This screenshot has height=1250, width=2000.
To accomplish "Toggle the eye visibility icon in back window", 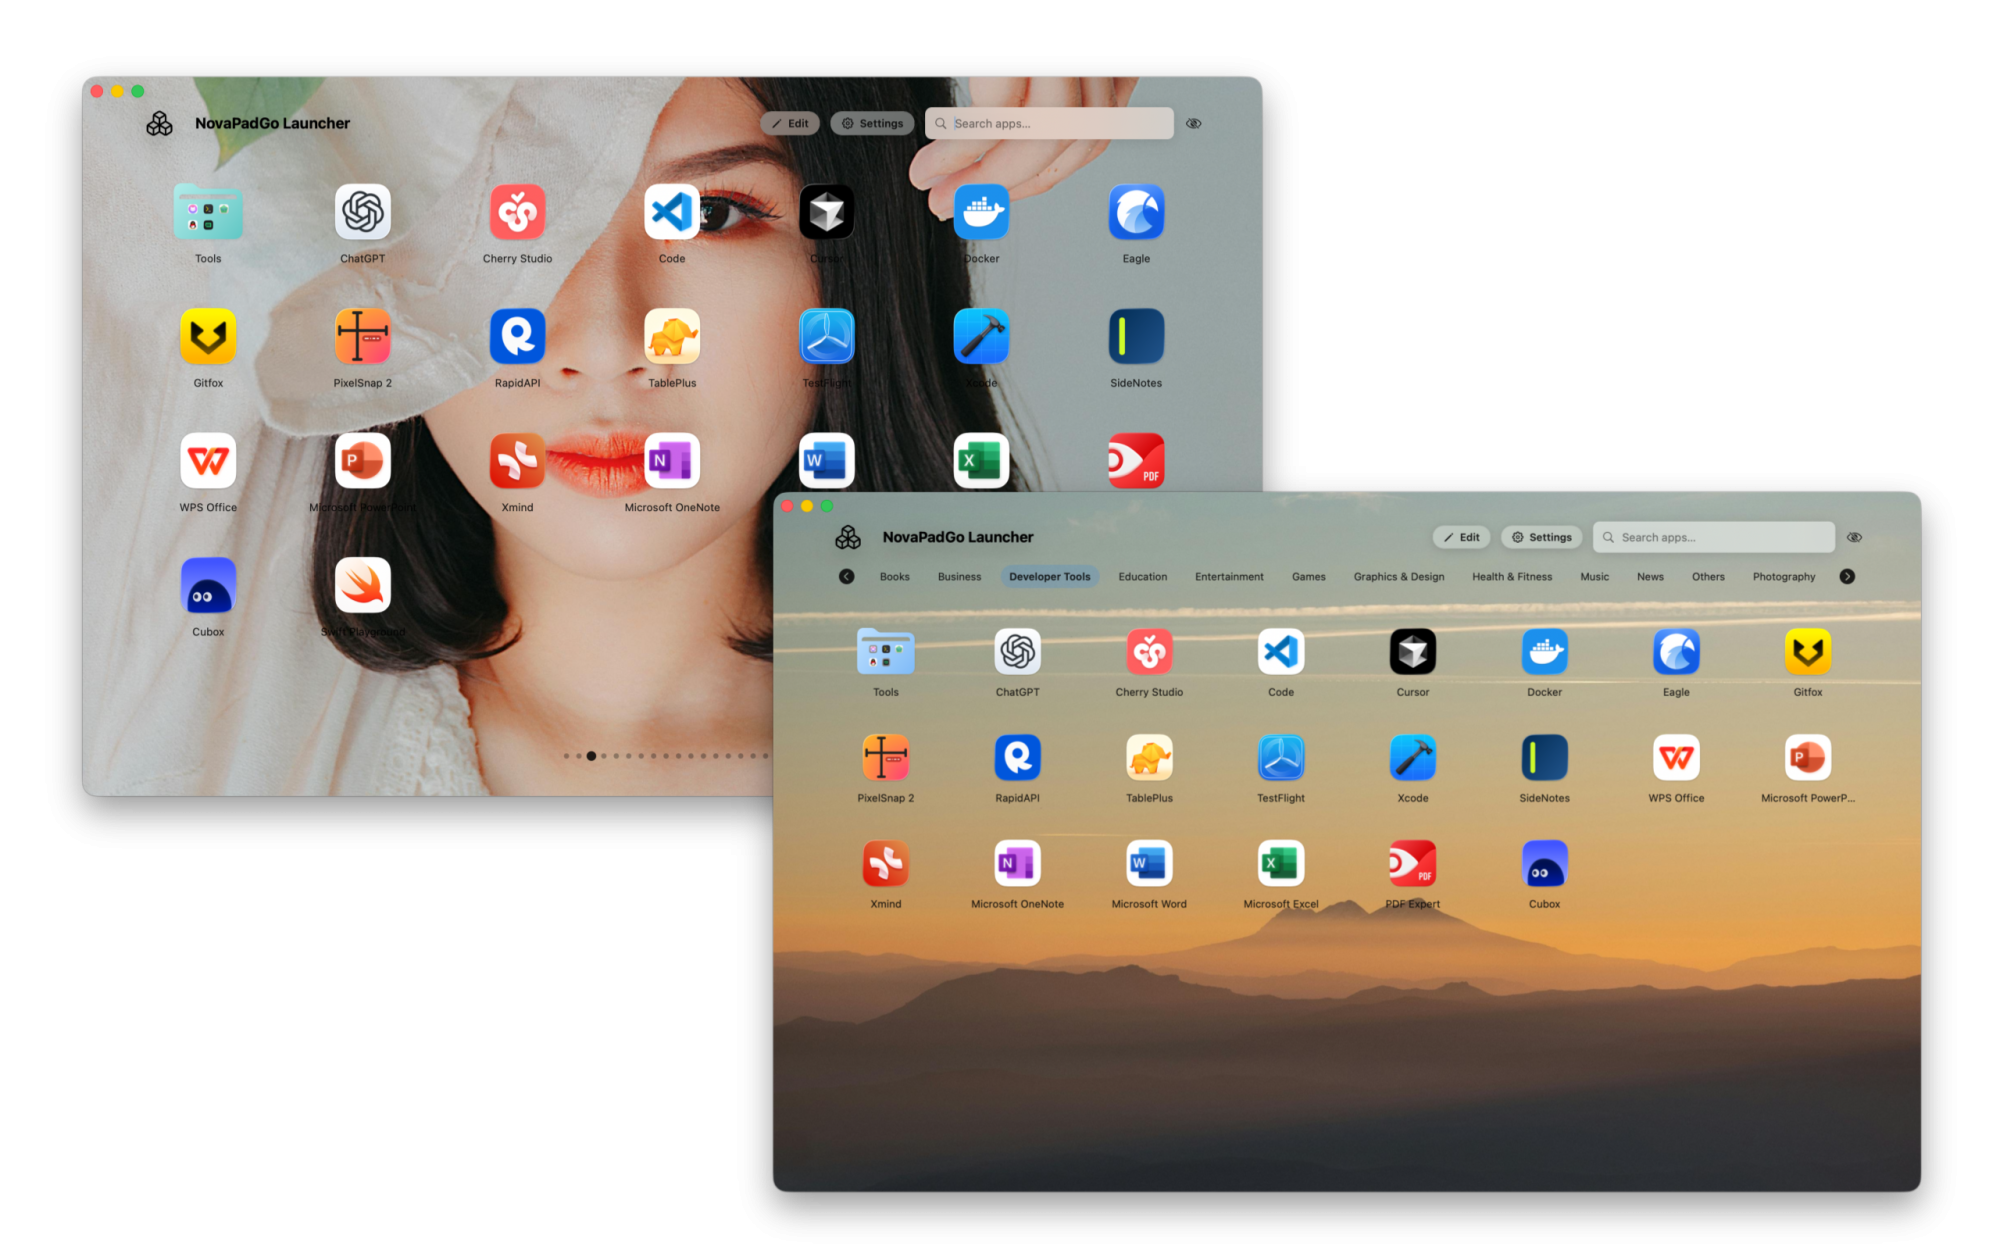I will 1193,124.
